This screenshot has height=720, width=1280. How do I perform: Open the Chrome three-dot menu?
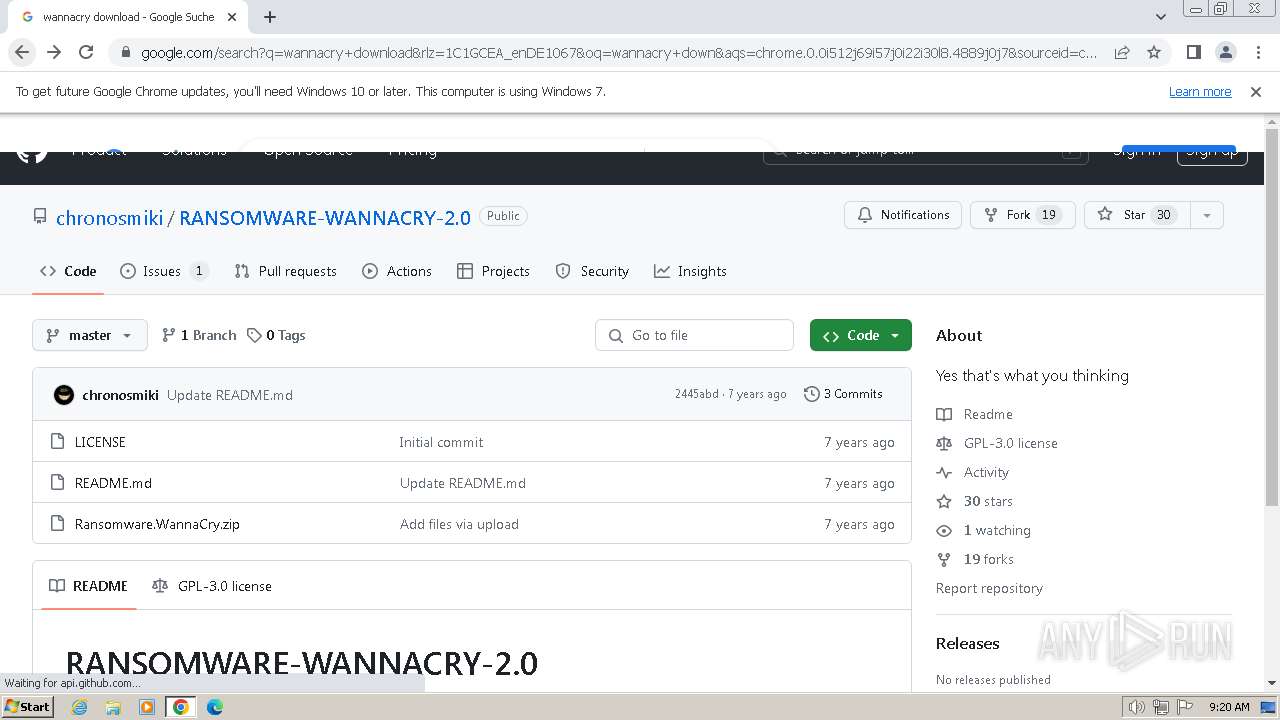1257,53
